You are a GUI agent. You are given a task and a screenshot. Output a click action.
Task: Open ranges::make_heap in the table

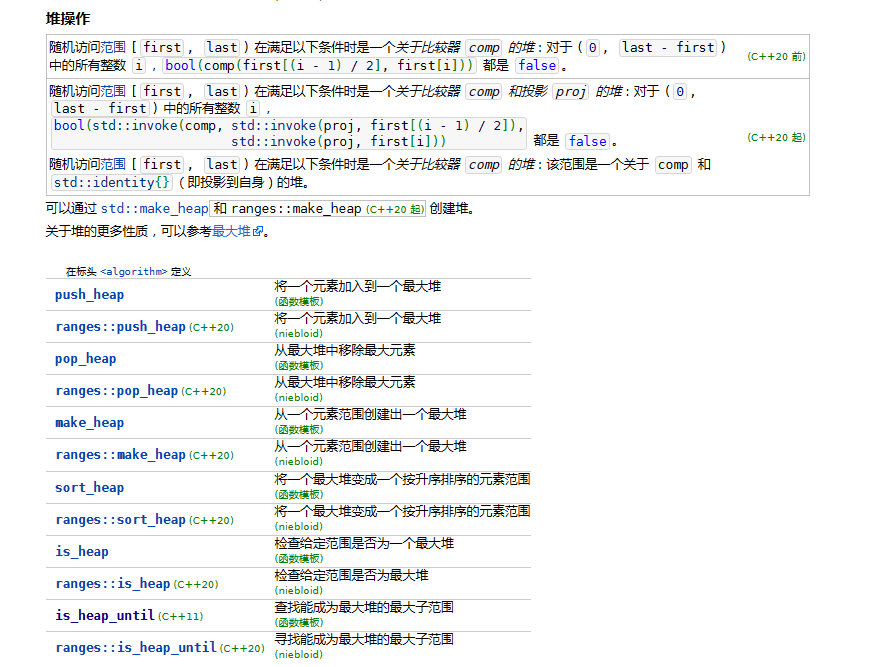pos(120,455)
